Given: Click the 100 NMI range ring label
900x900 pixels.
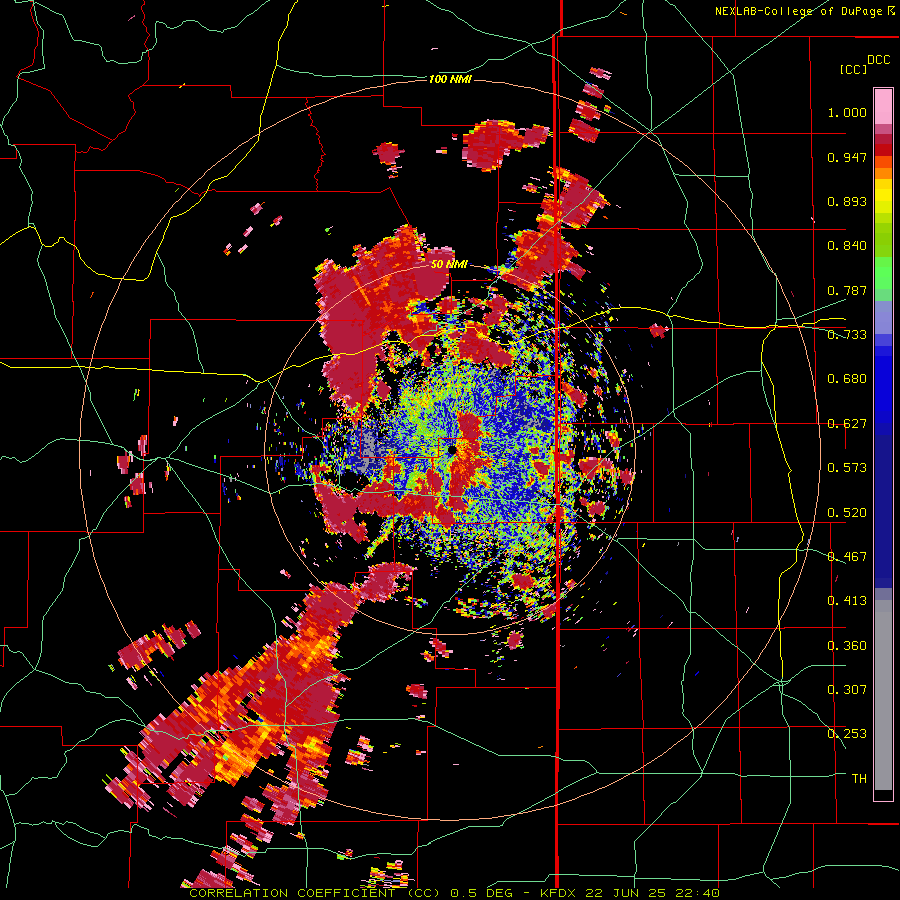Looking at the screenshot, I should [x=450, y=79].
